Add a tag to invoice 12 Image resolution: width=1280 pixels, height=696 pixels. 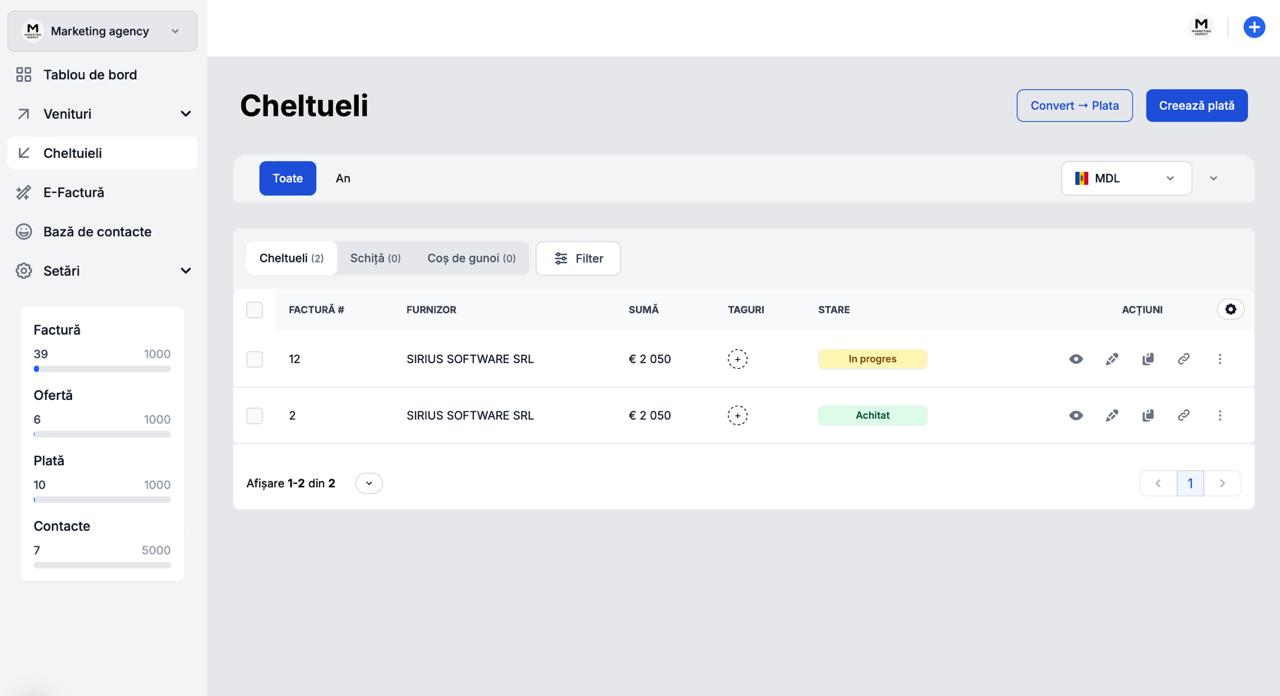pos(737,359)
